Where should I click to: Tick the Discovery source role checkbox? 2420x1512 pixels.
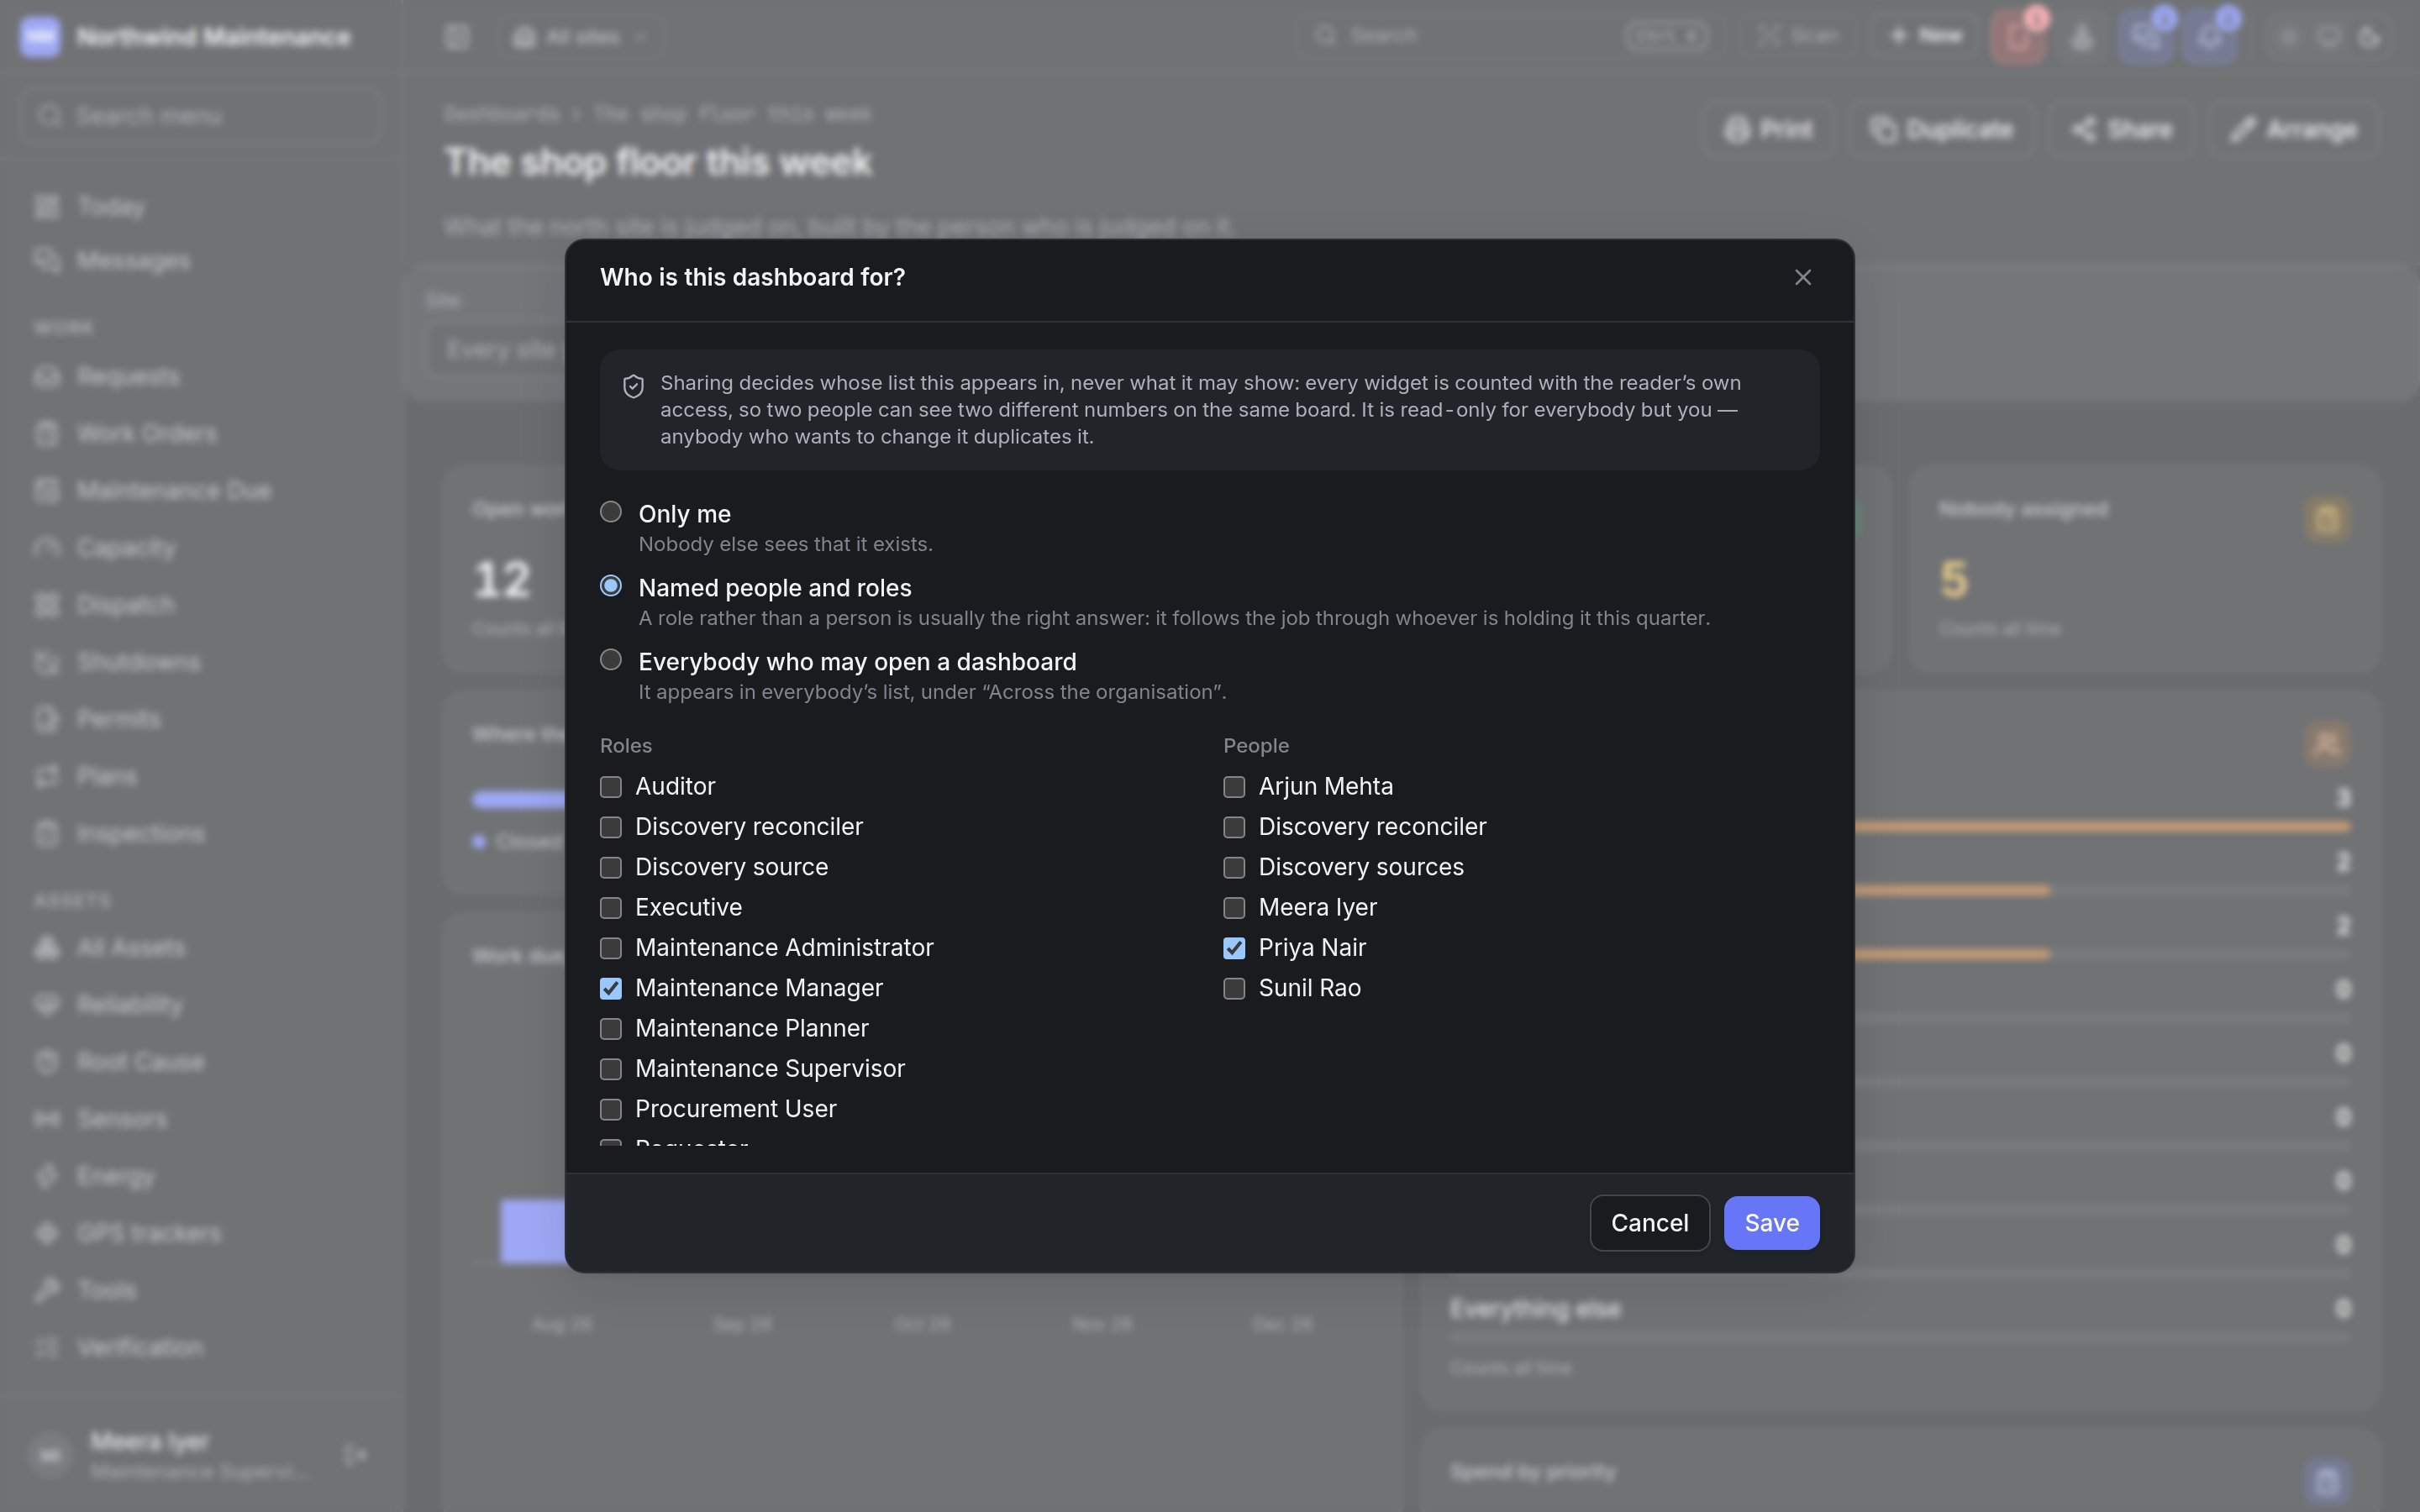[x=610, y=867]
